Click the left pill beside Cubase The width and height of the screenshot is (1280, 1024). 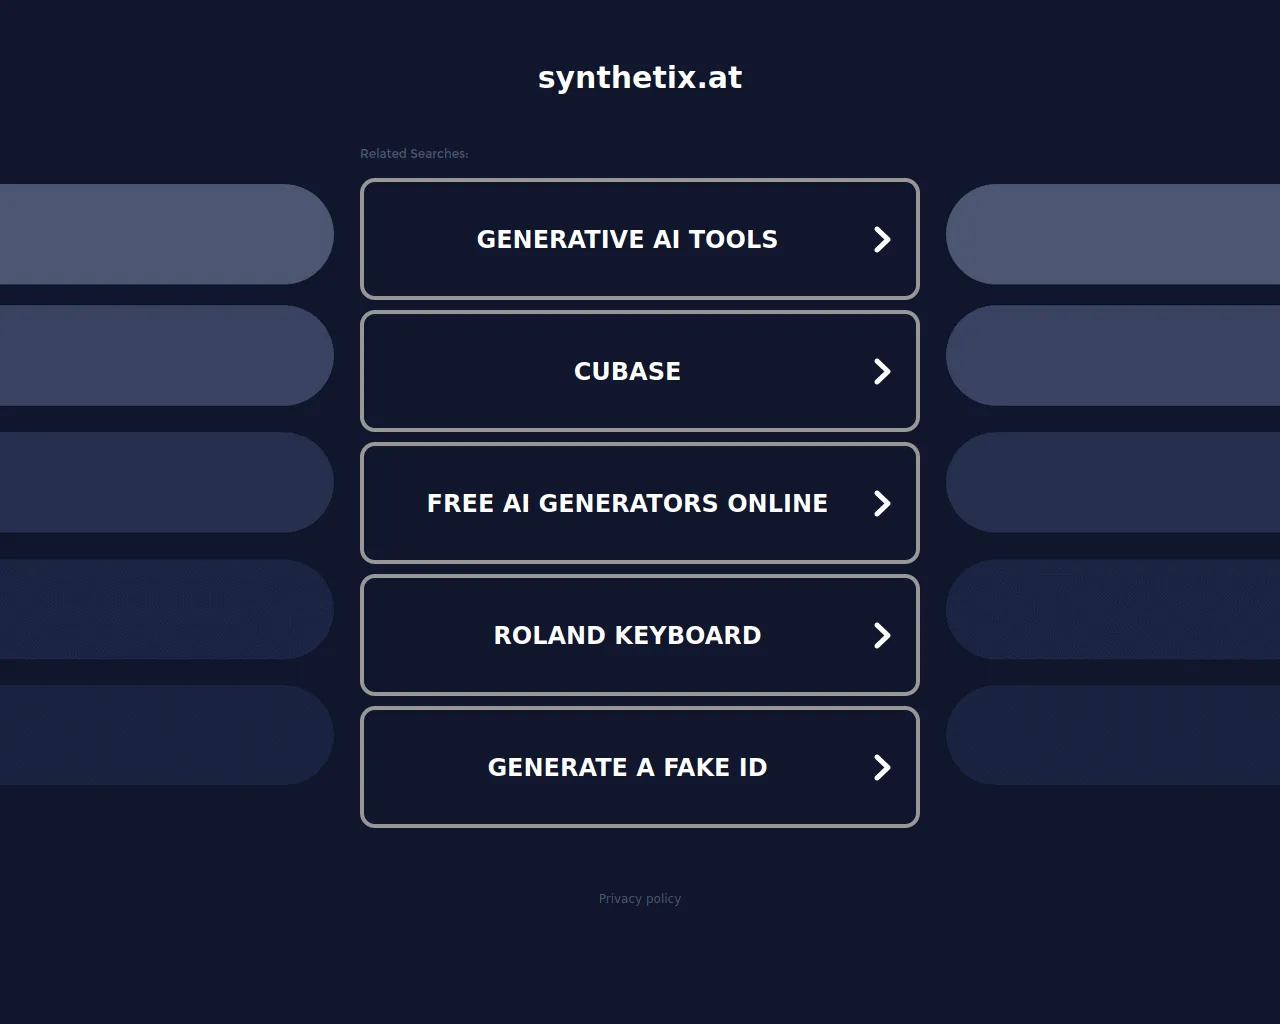[167, 355]
